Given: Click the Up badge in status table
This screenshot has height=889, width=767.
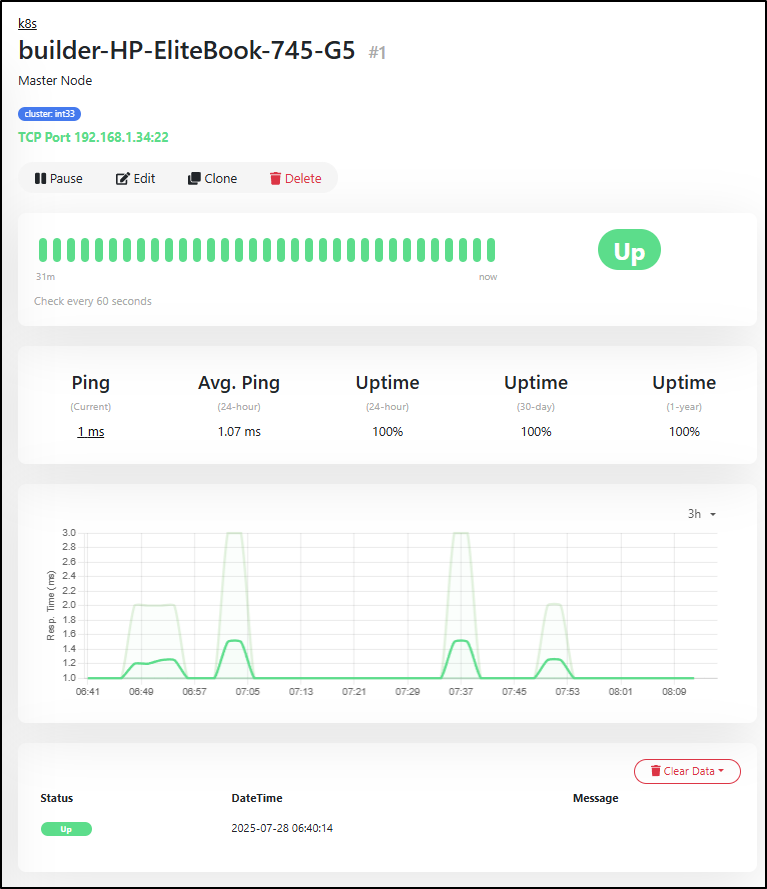Looking at the screenshot, I should tap(66, 829).
